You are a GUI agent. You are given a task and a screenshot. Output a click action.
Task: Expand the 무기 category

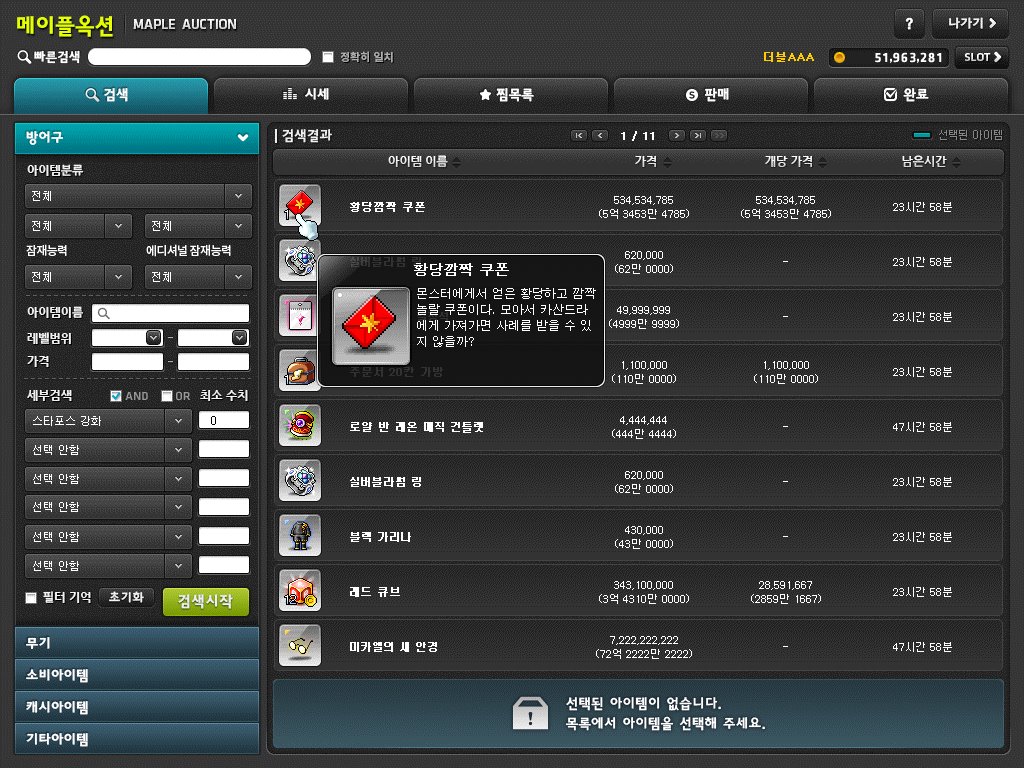pyautogui.click(x=136, y=643)
